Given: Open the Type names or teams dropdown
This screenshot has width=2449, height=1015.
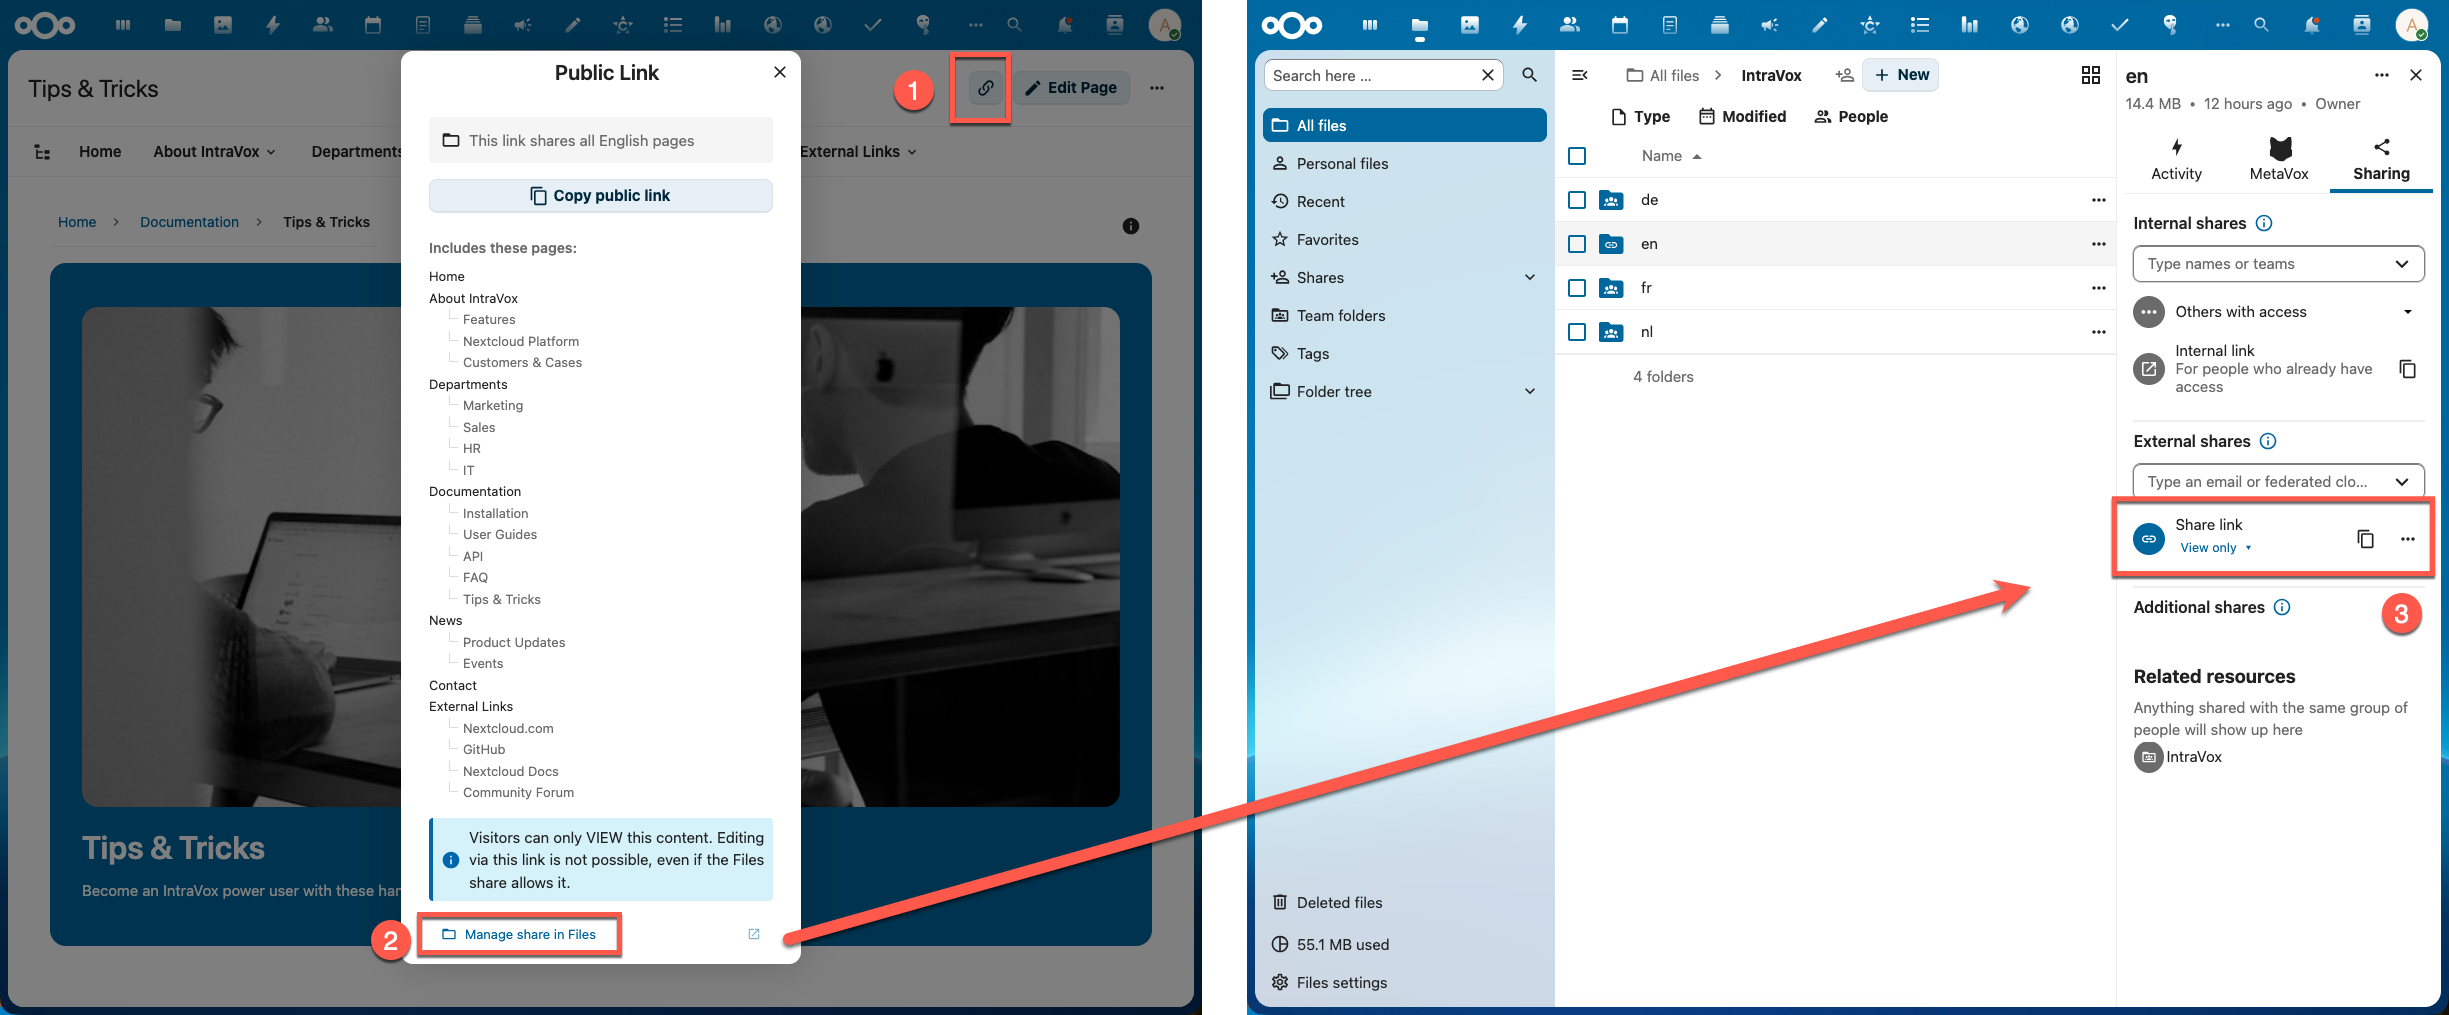Looking at the screenshot, I should pos(2278,264).
